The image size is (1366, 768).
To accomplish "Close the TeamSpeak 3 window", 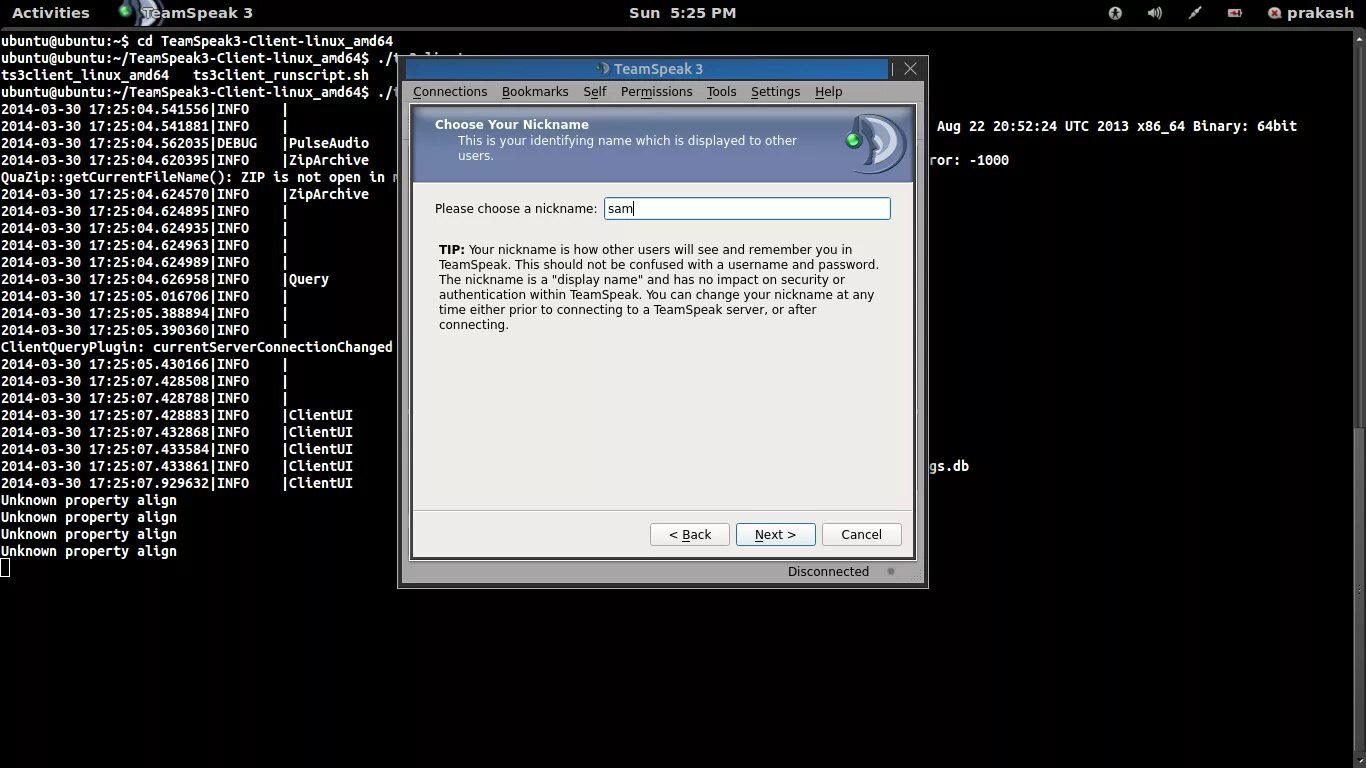I will 910,69.
